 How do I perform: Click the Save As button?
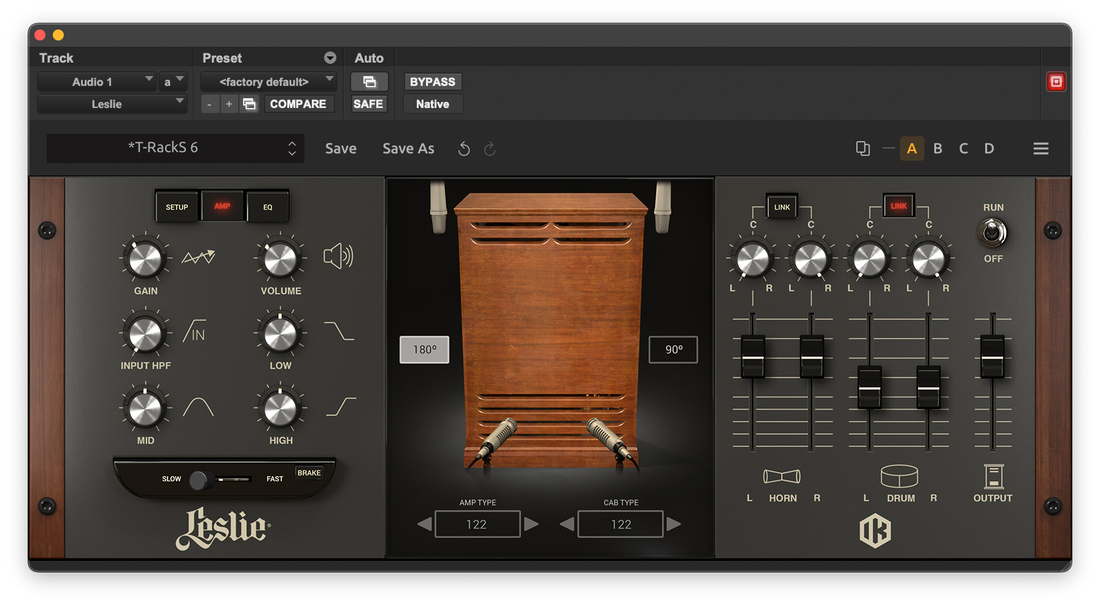pyautogui.click(x=408, y=149)
